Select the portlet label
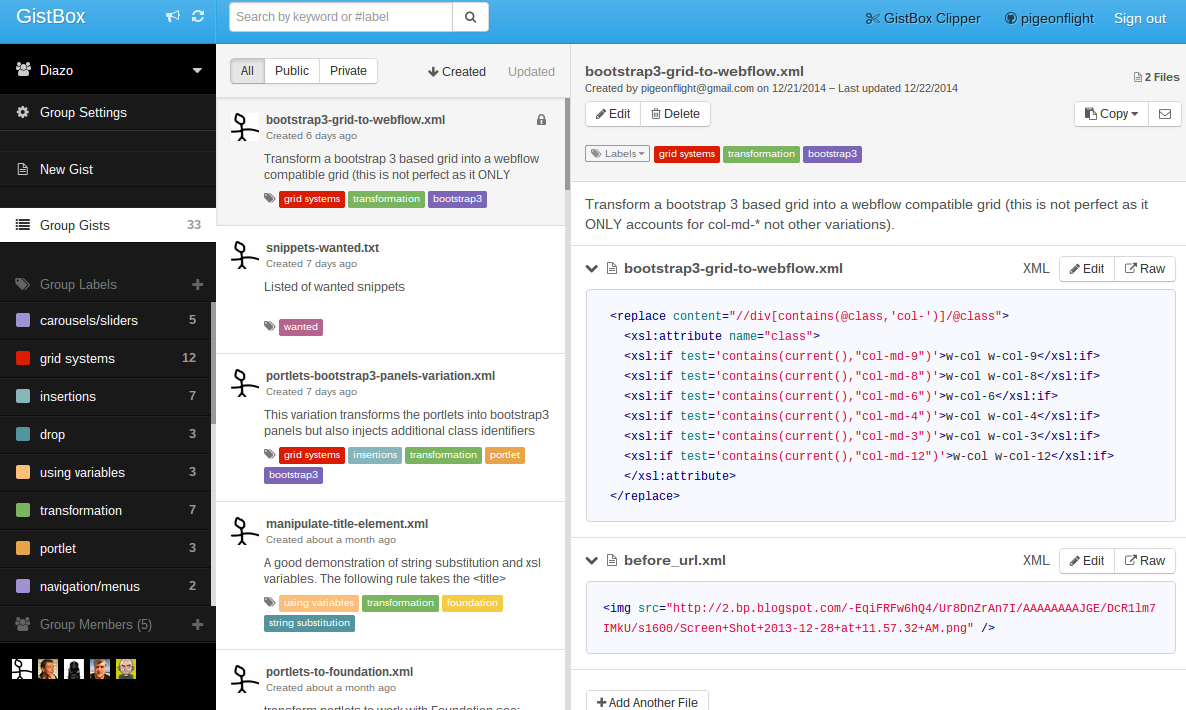Image resolution: width=1186 pixels, height=710 pixels. click(106, 548)
